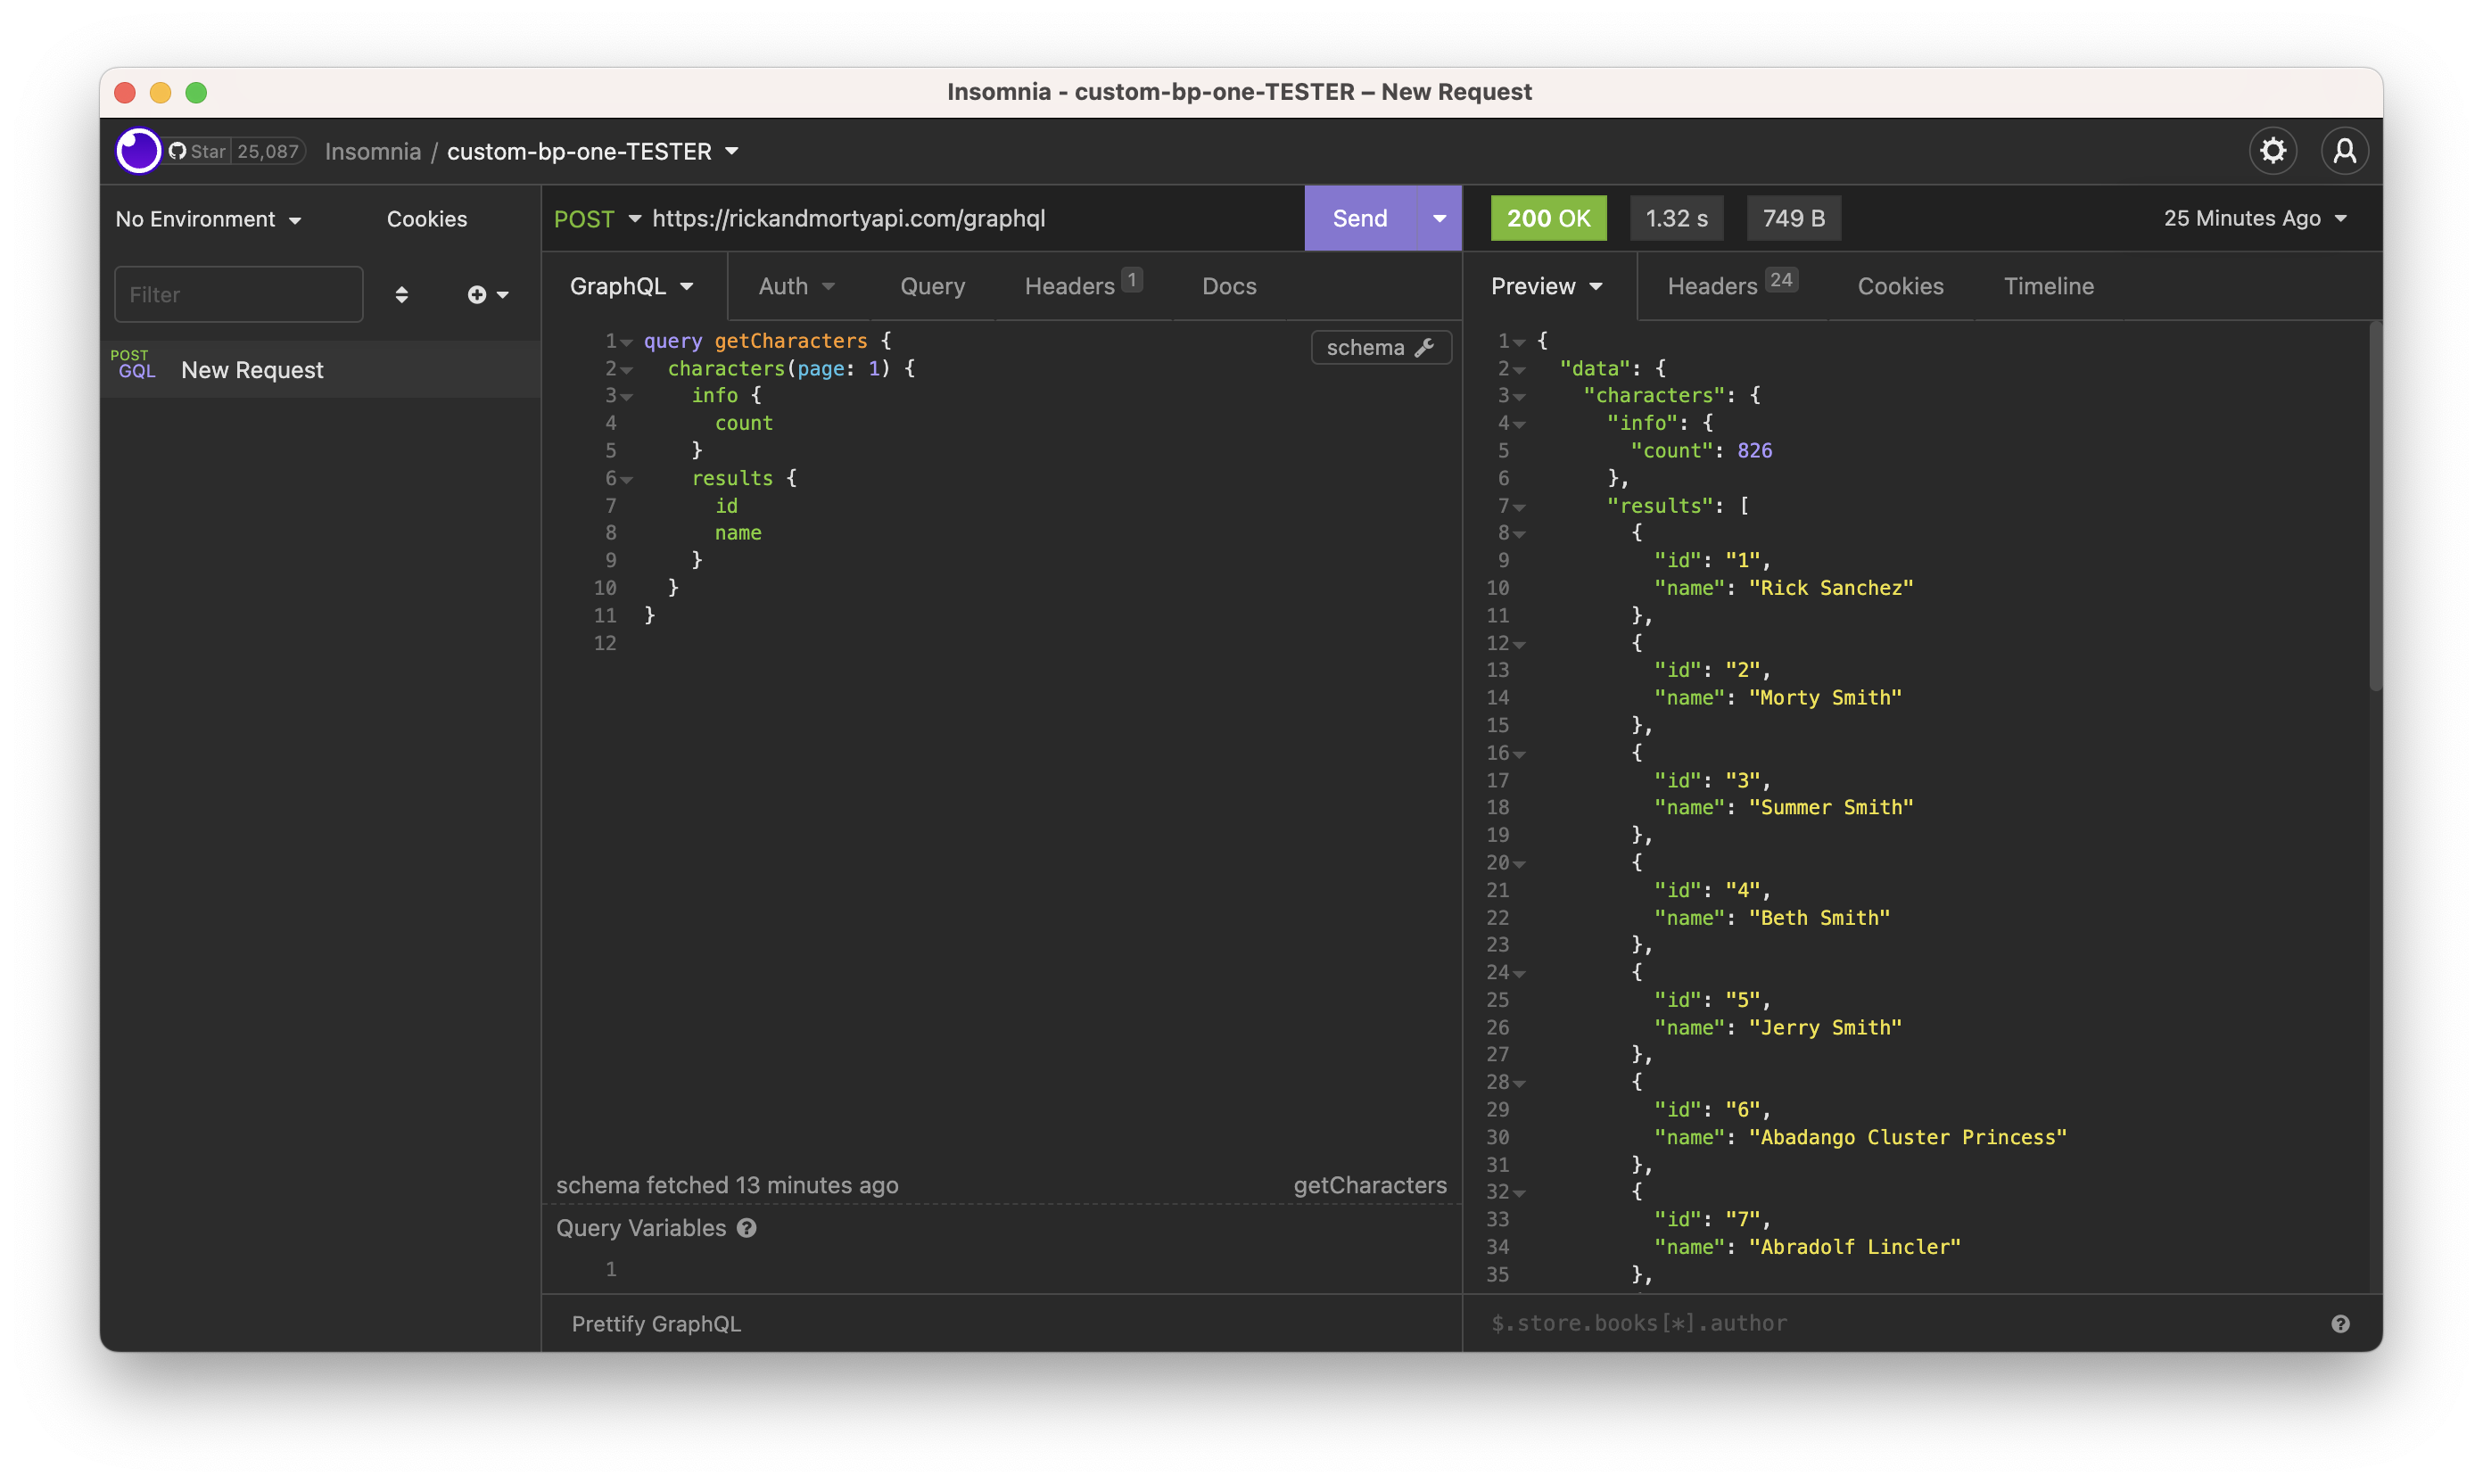Click the 1.32 s response time tag
Screen dimensions: 2483x1484
tap(1676, 218)
